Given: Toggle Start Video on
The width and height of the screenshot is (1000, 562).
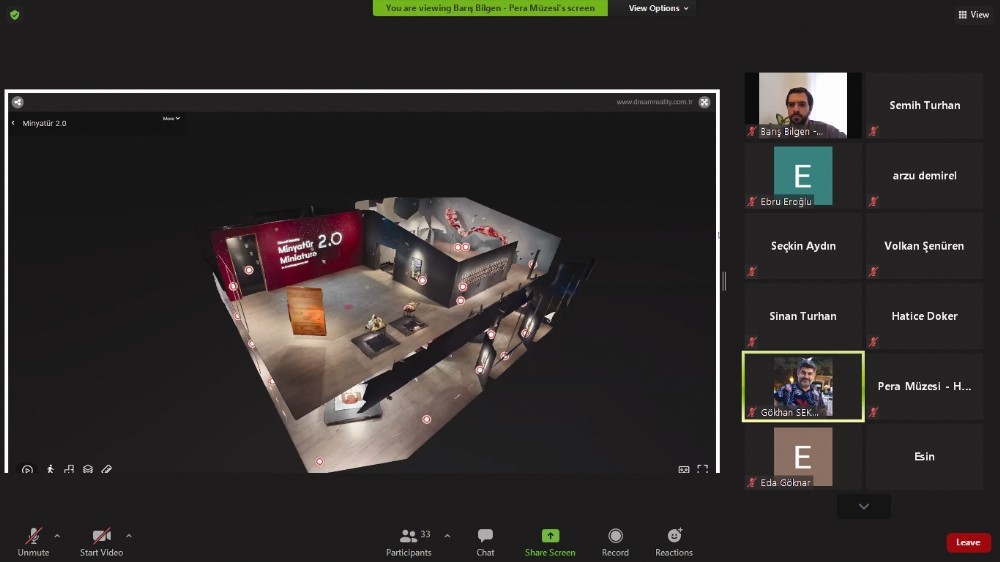Looking at the screenshot, I should coord(101,541).
